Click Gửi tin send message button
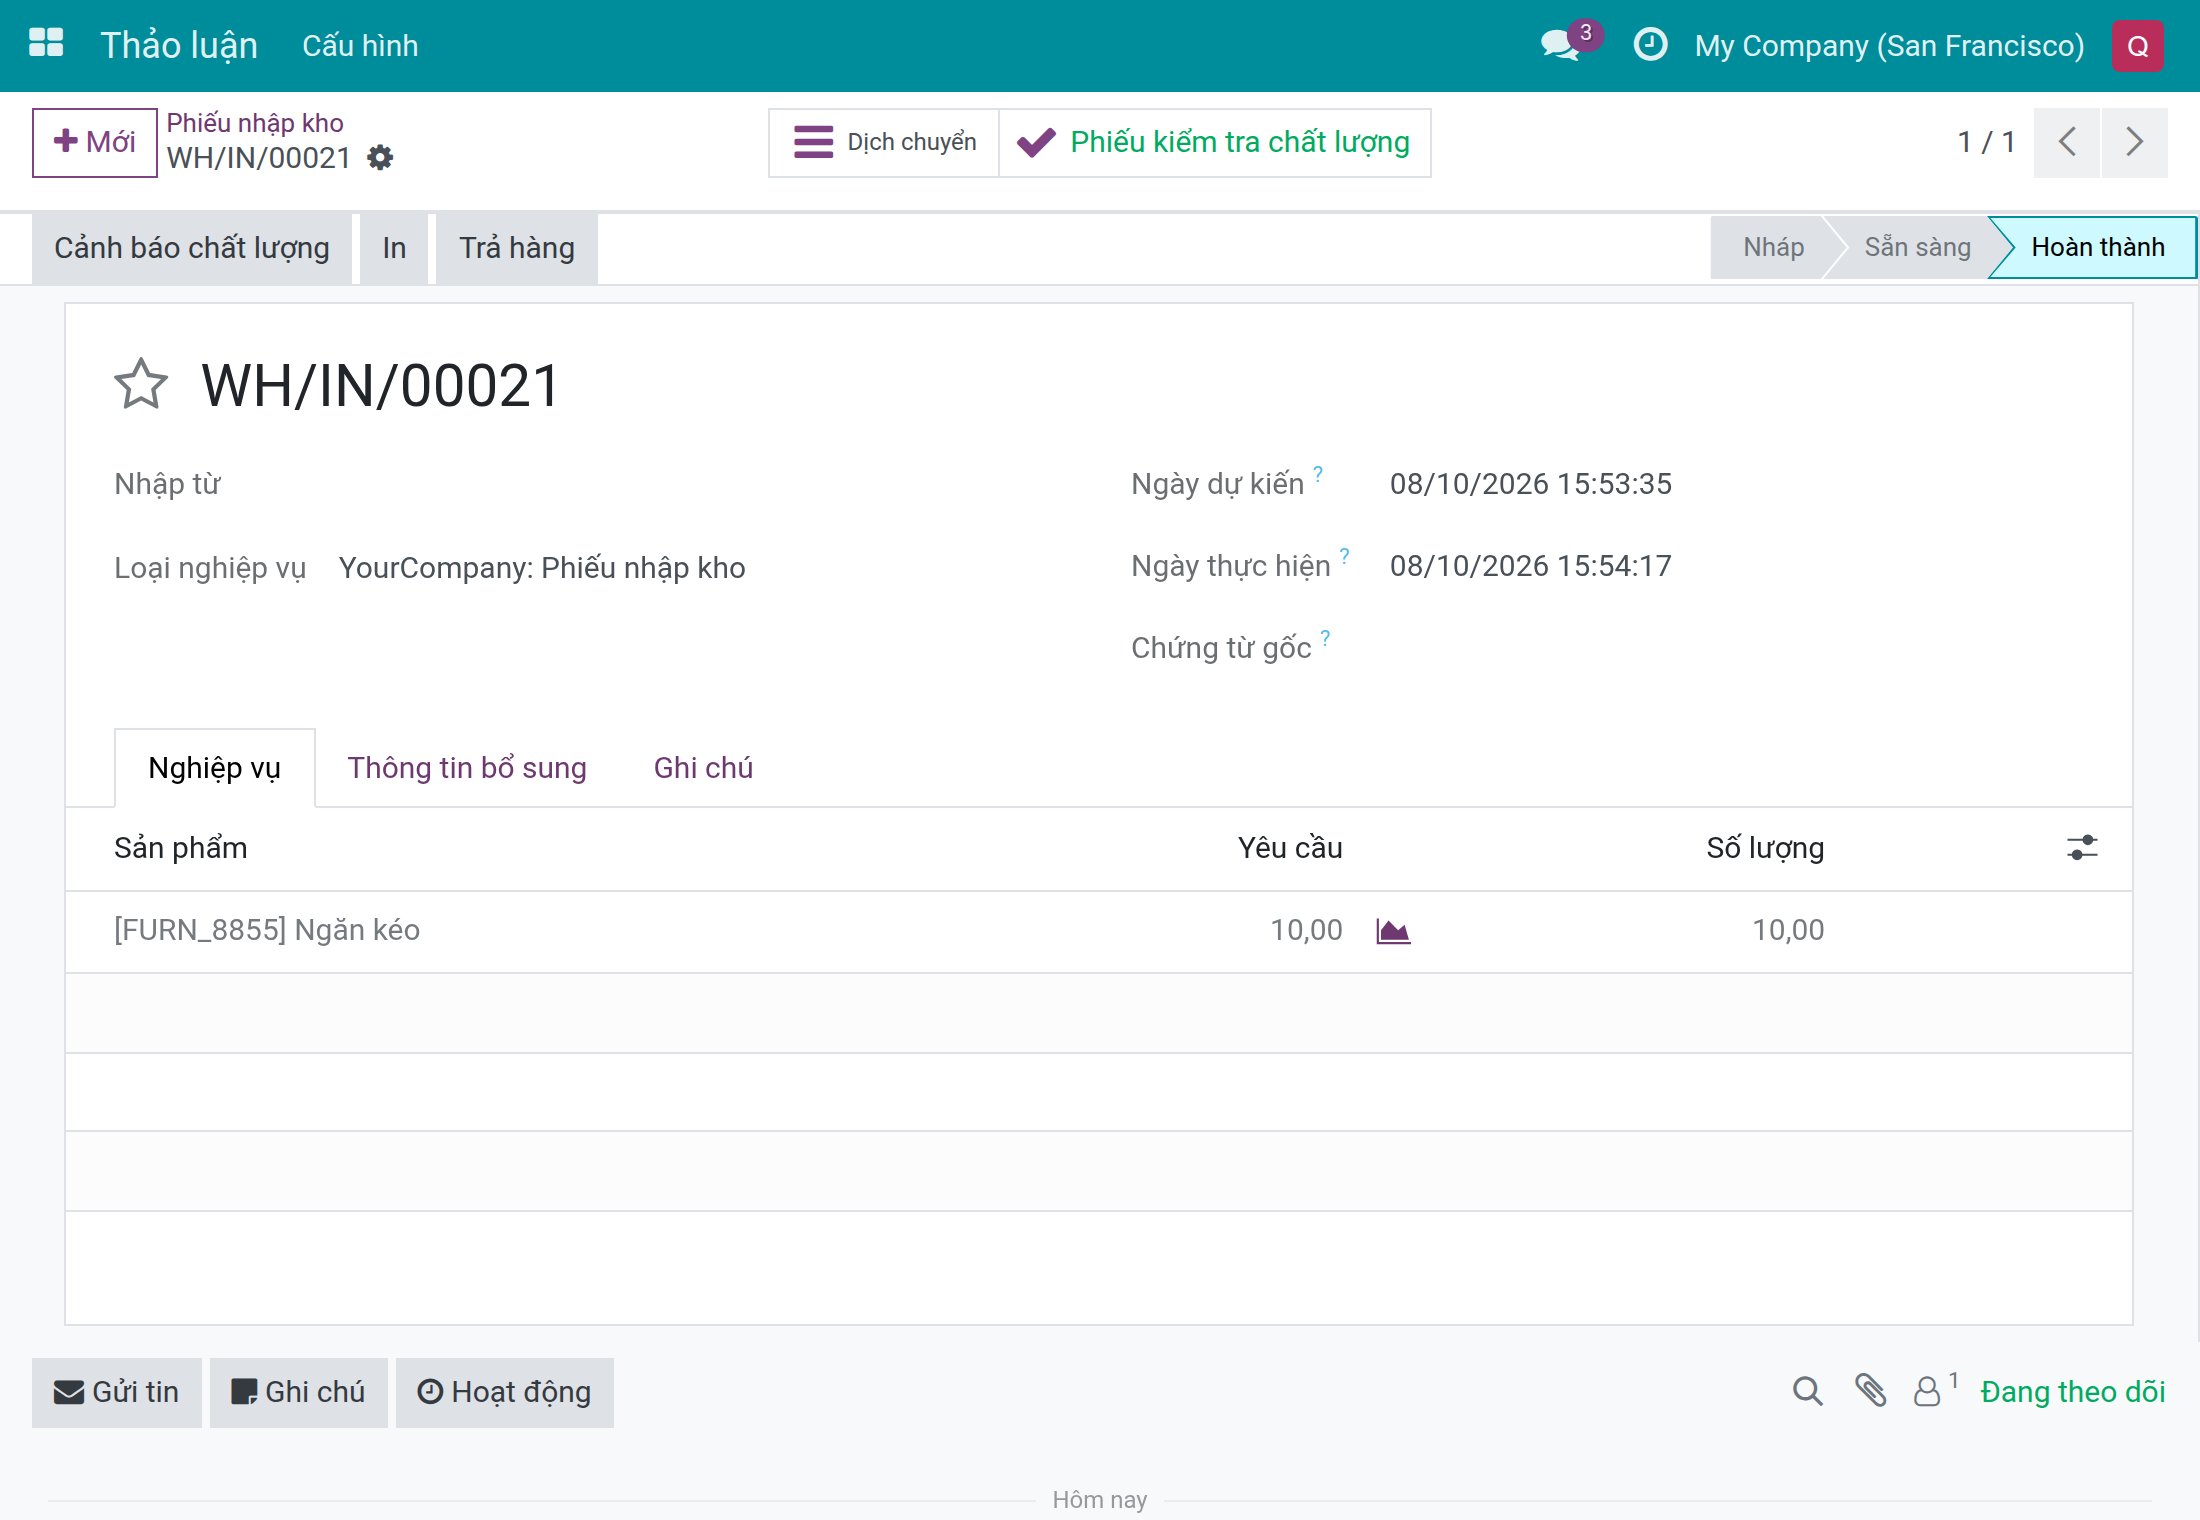 [x=117, y=1392]
